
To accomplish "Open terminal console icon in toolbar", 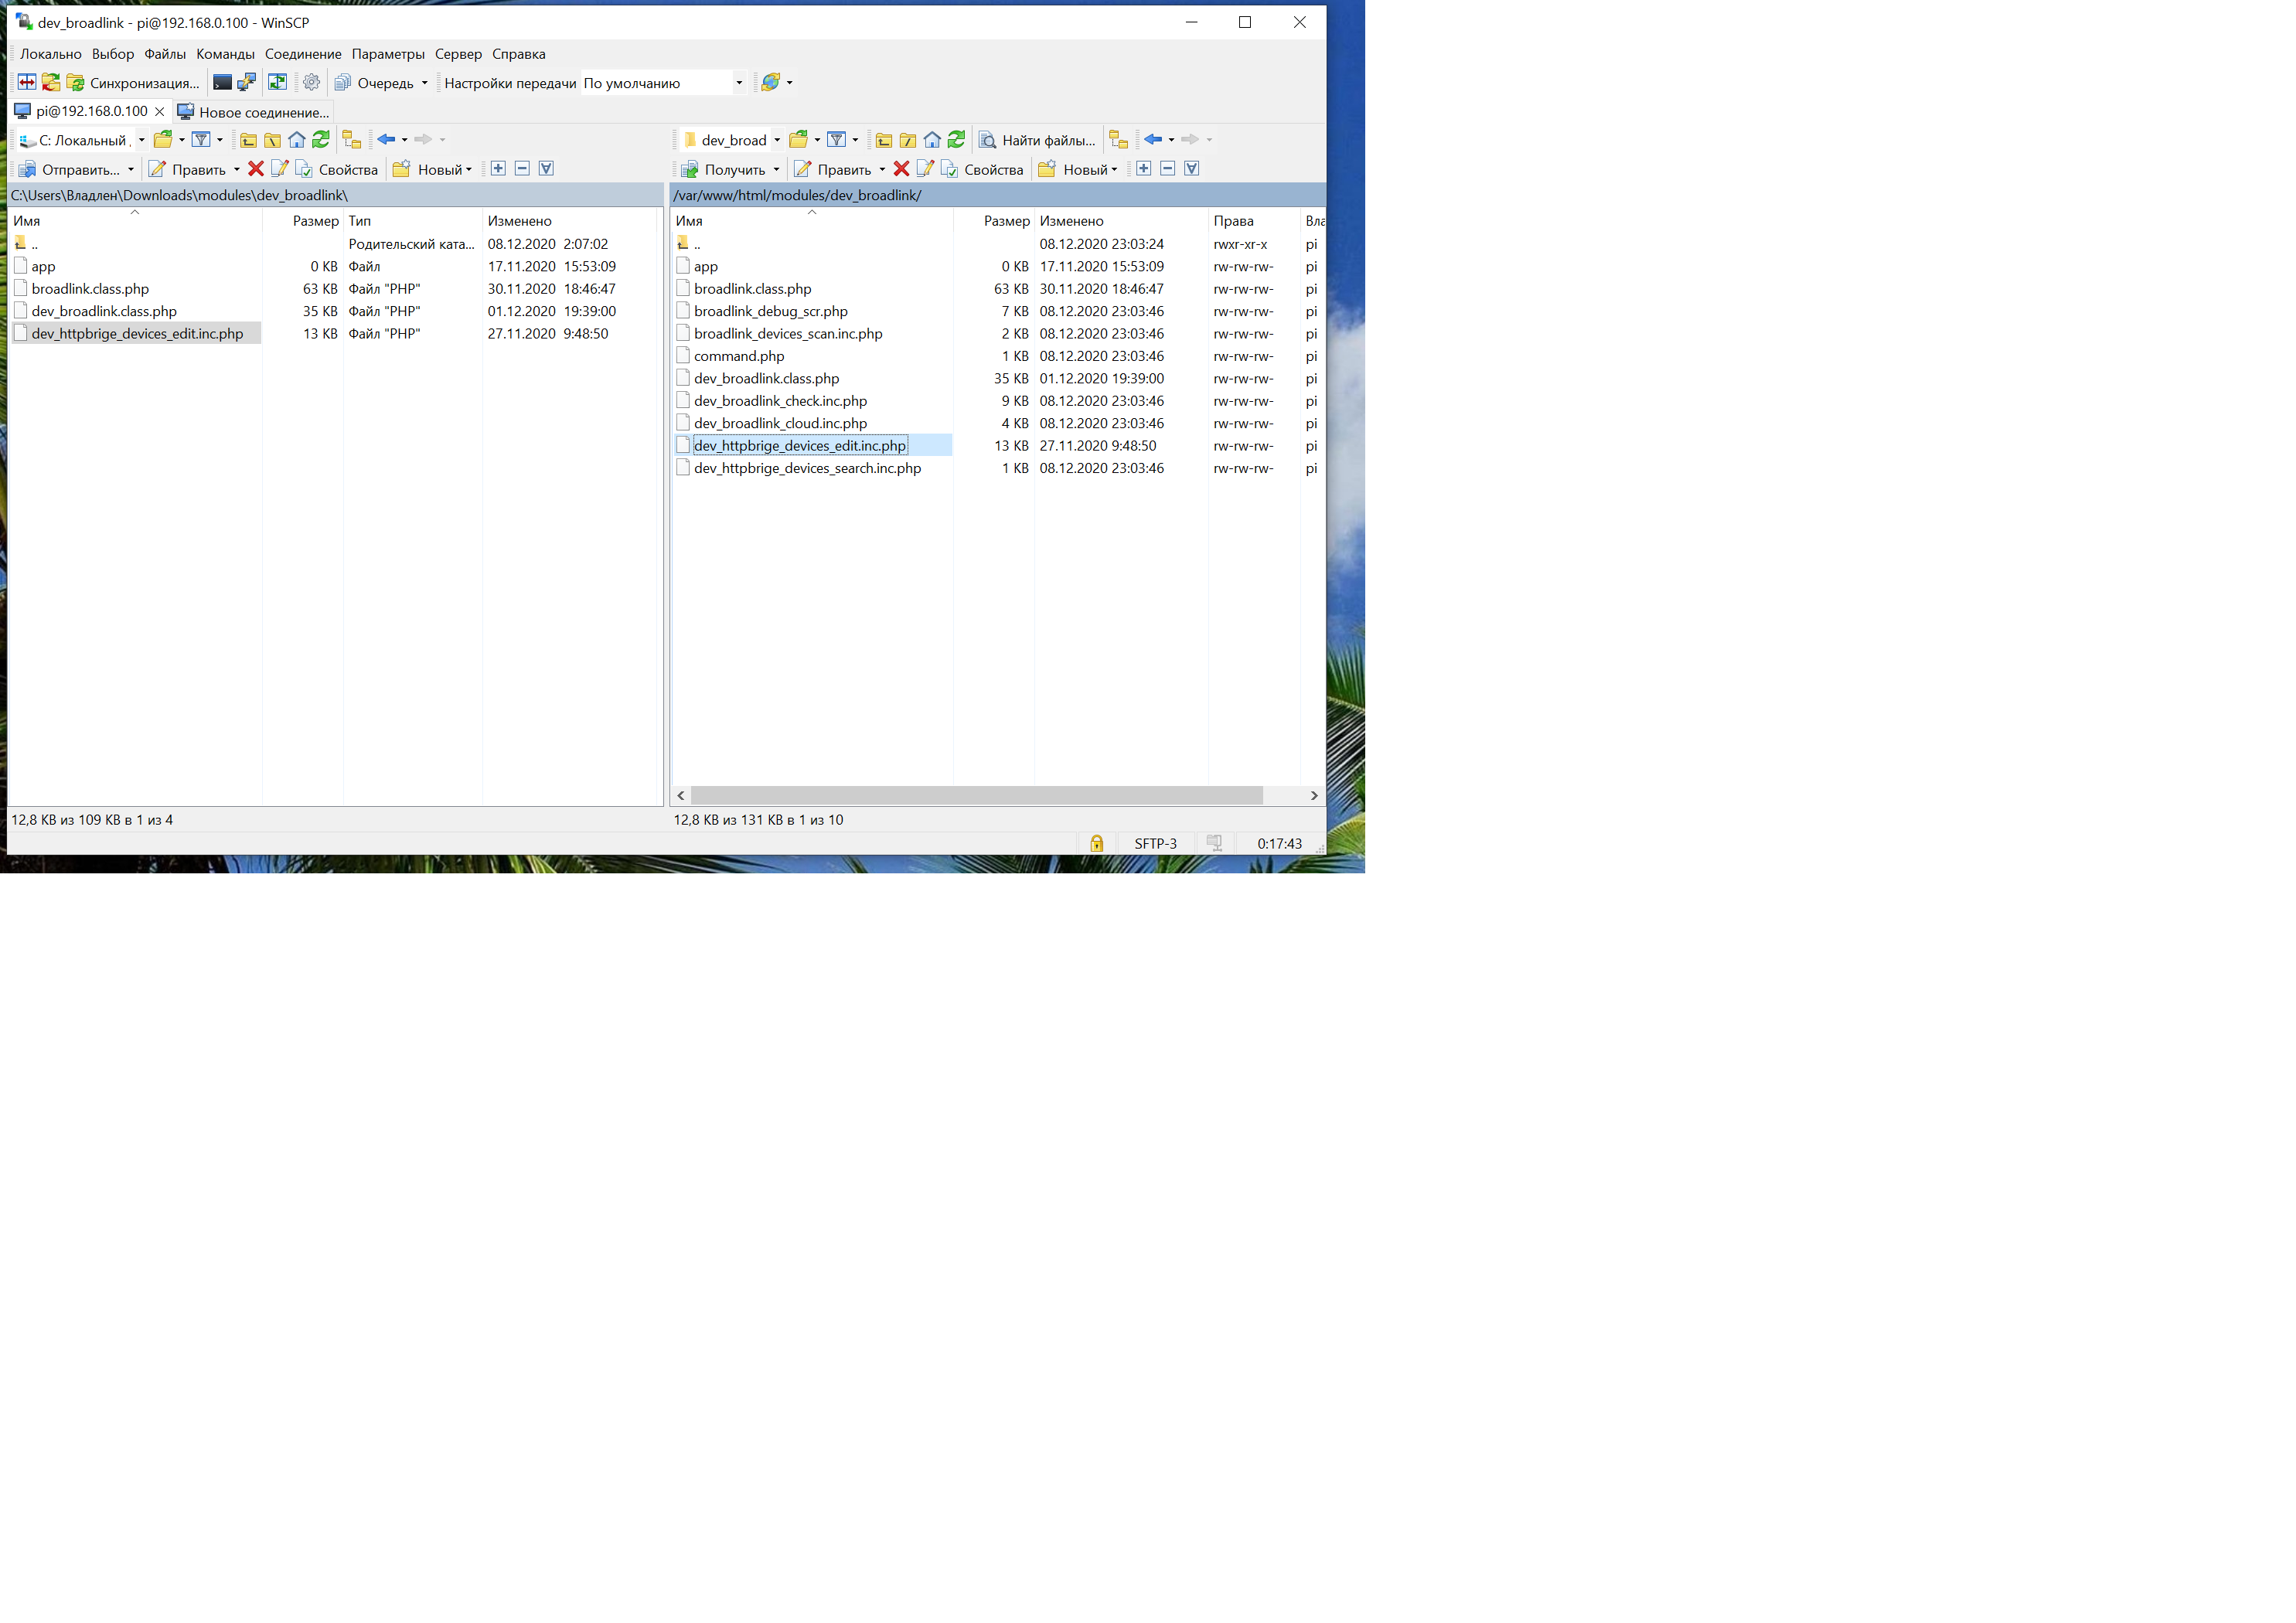I will click(222, 83).
